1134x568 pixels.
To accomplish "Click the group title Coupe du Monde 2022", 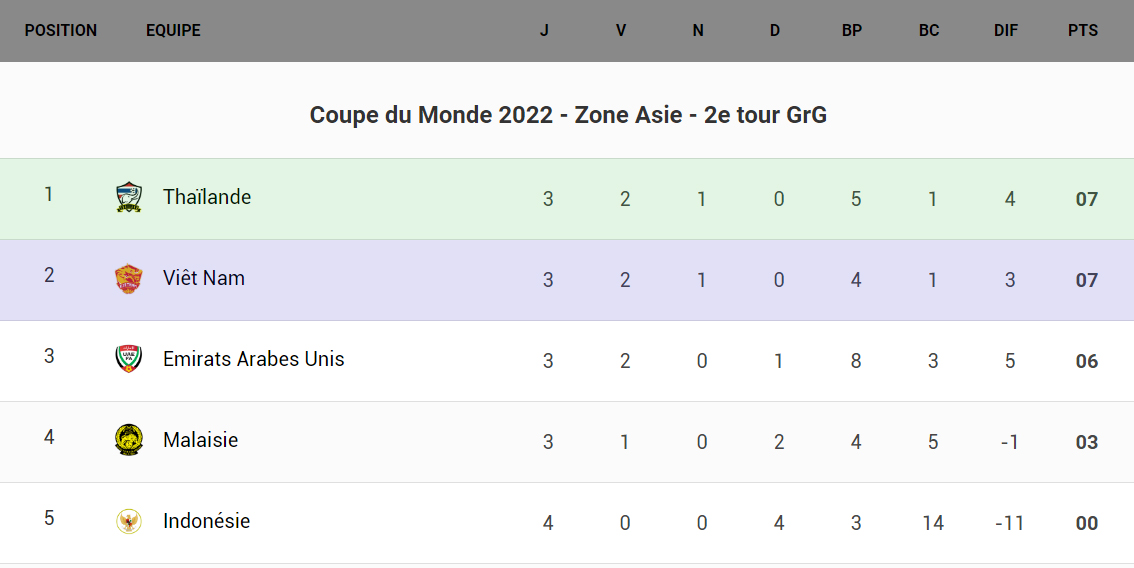I will 568,115.
